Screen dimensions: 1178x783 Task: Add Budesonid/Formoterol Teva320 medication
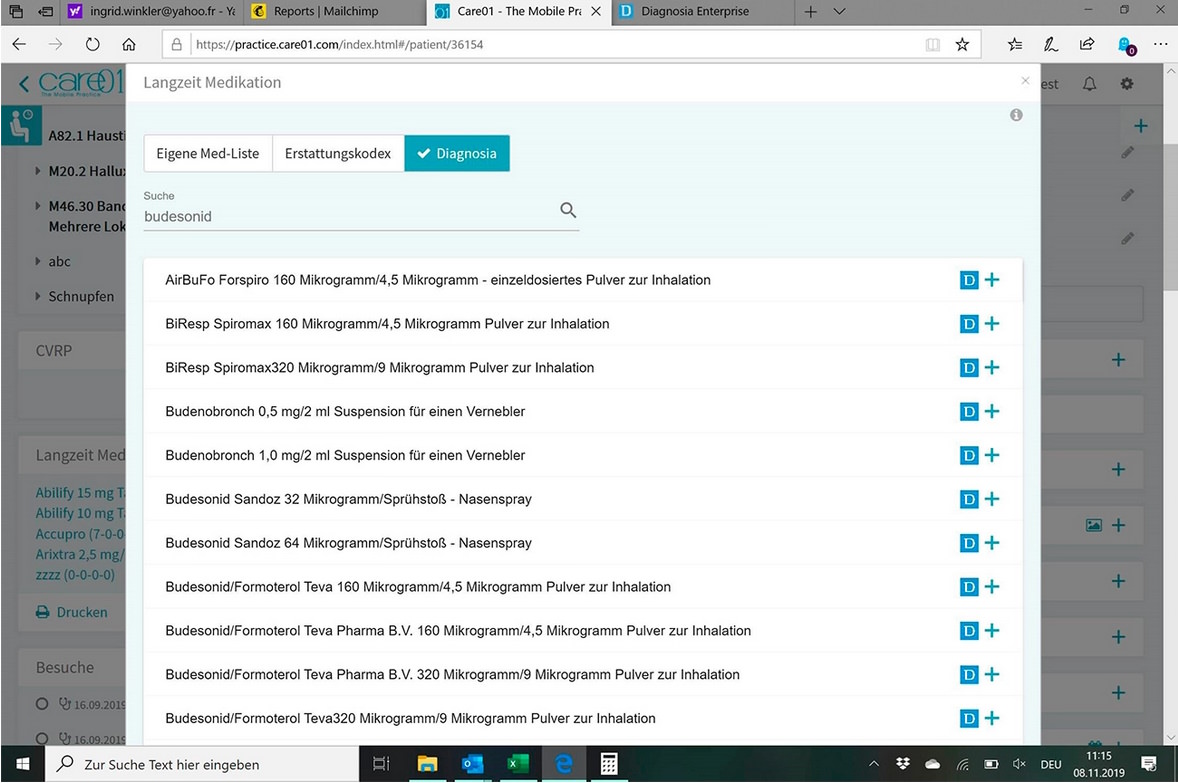click(x=992, y=718)
